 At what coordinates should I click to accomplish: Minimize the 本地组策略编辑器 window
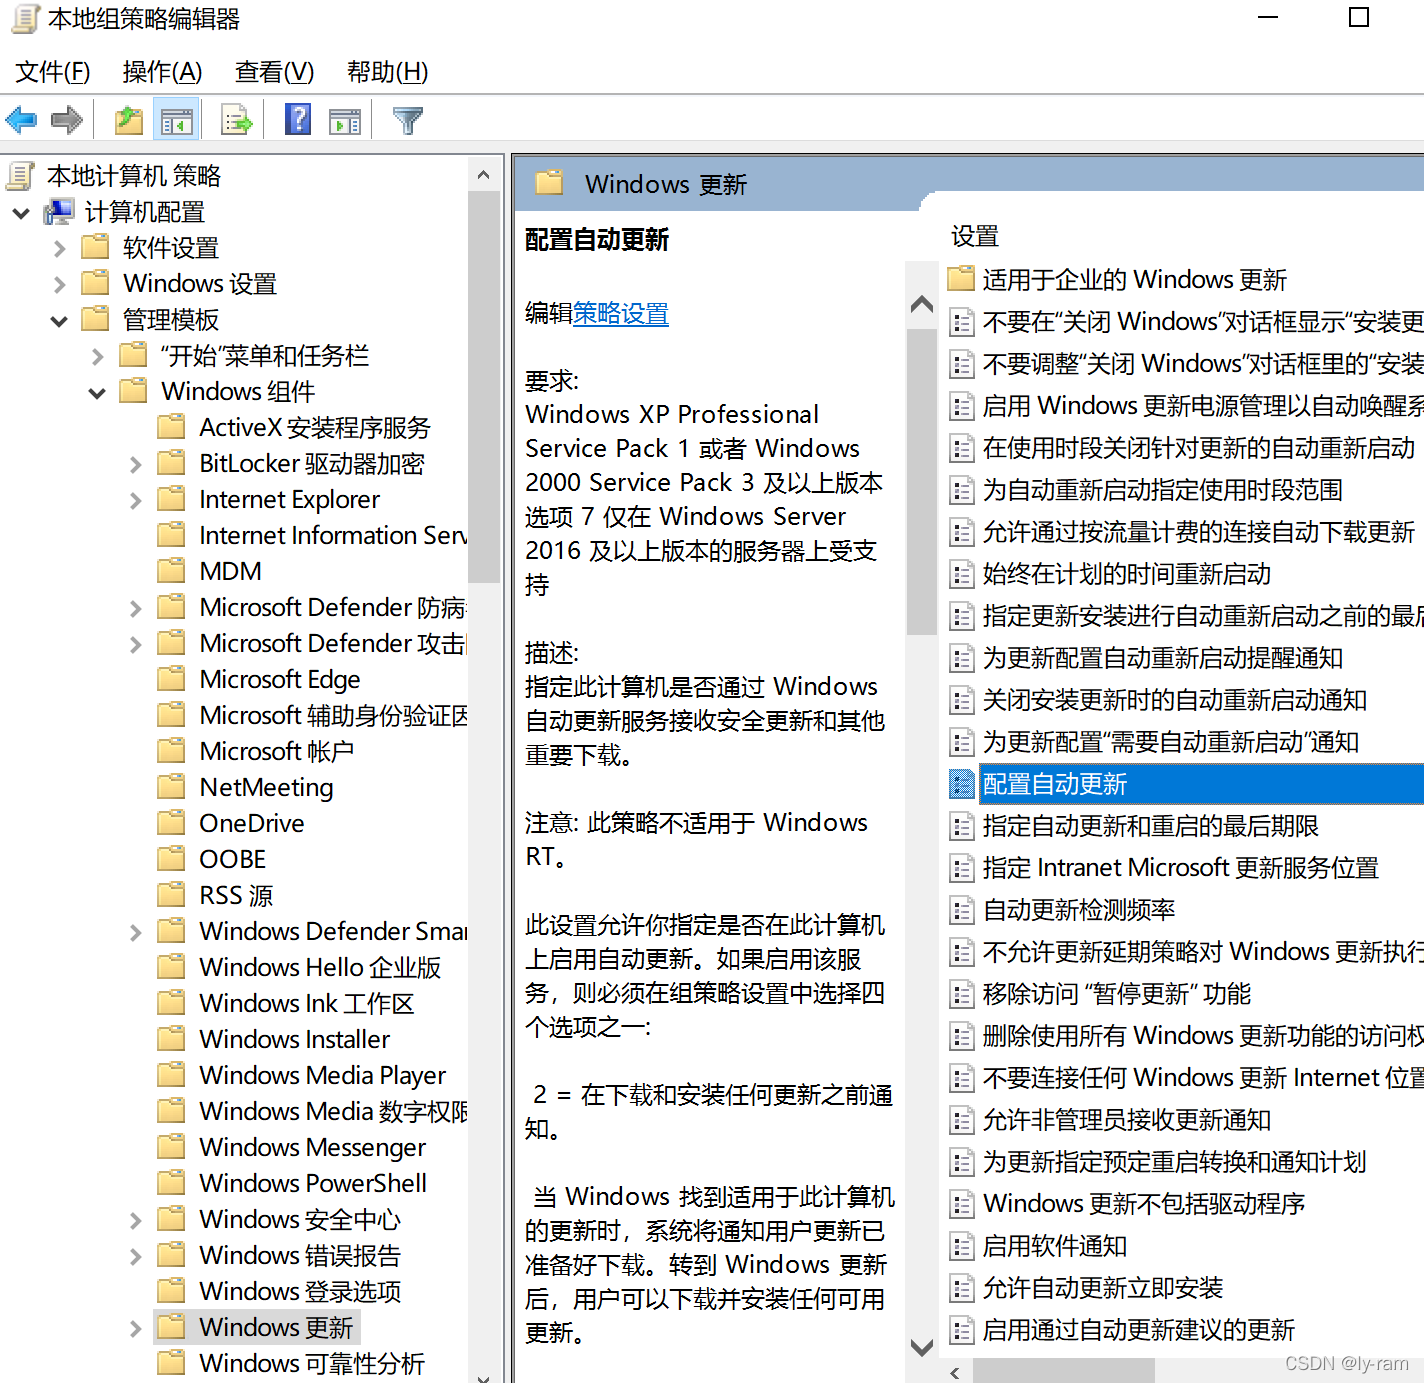click(x=1268, y=17)
